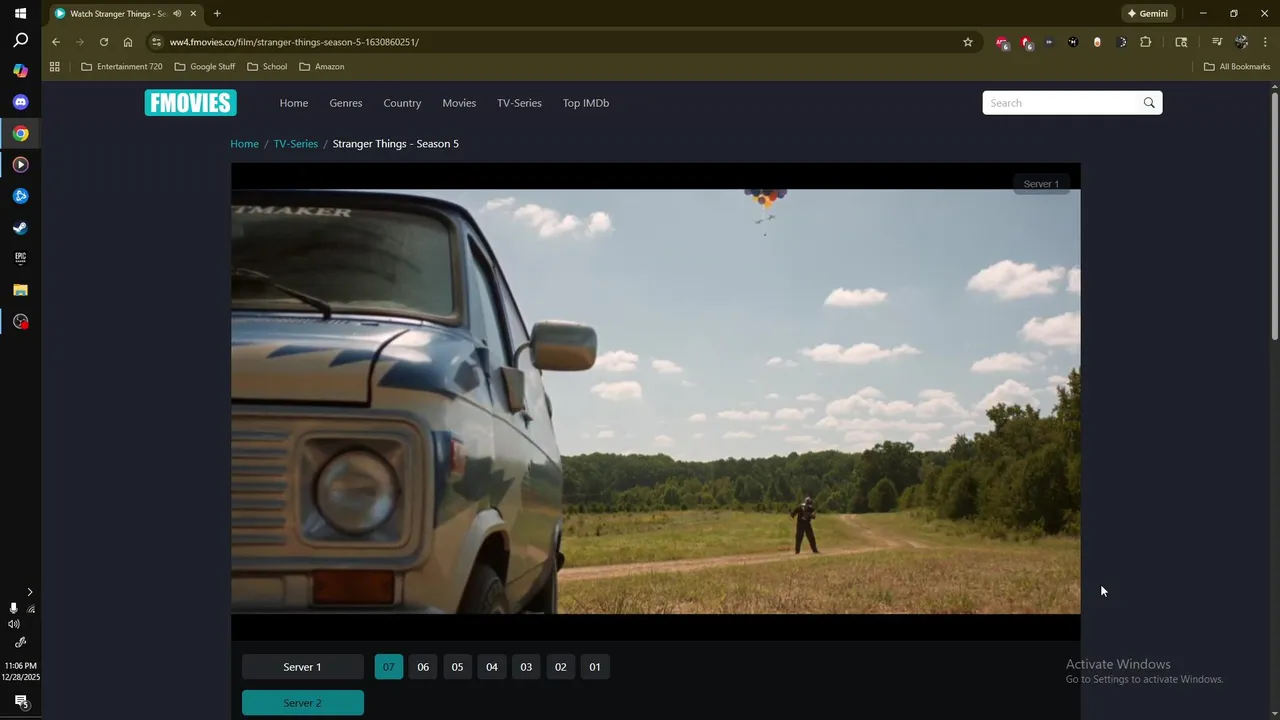Open the Windows notification center

tap(20, 701)
